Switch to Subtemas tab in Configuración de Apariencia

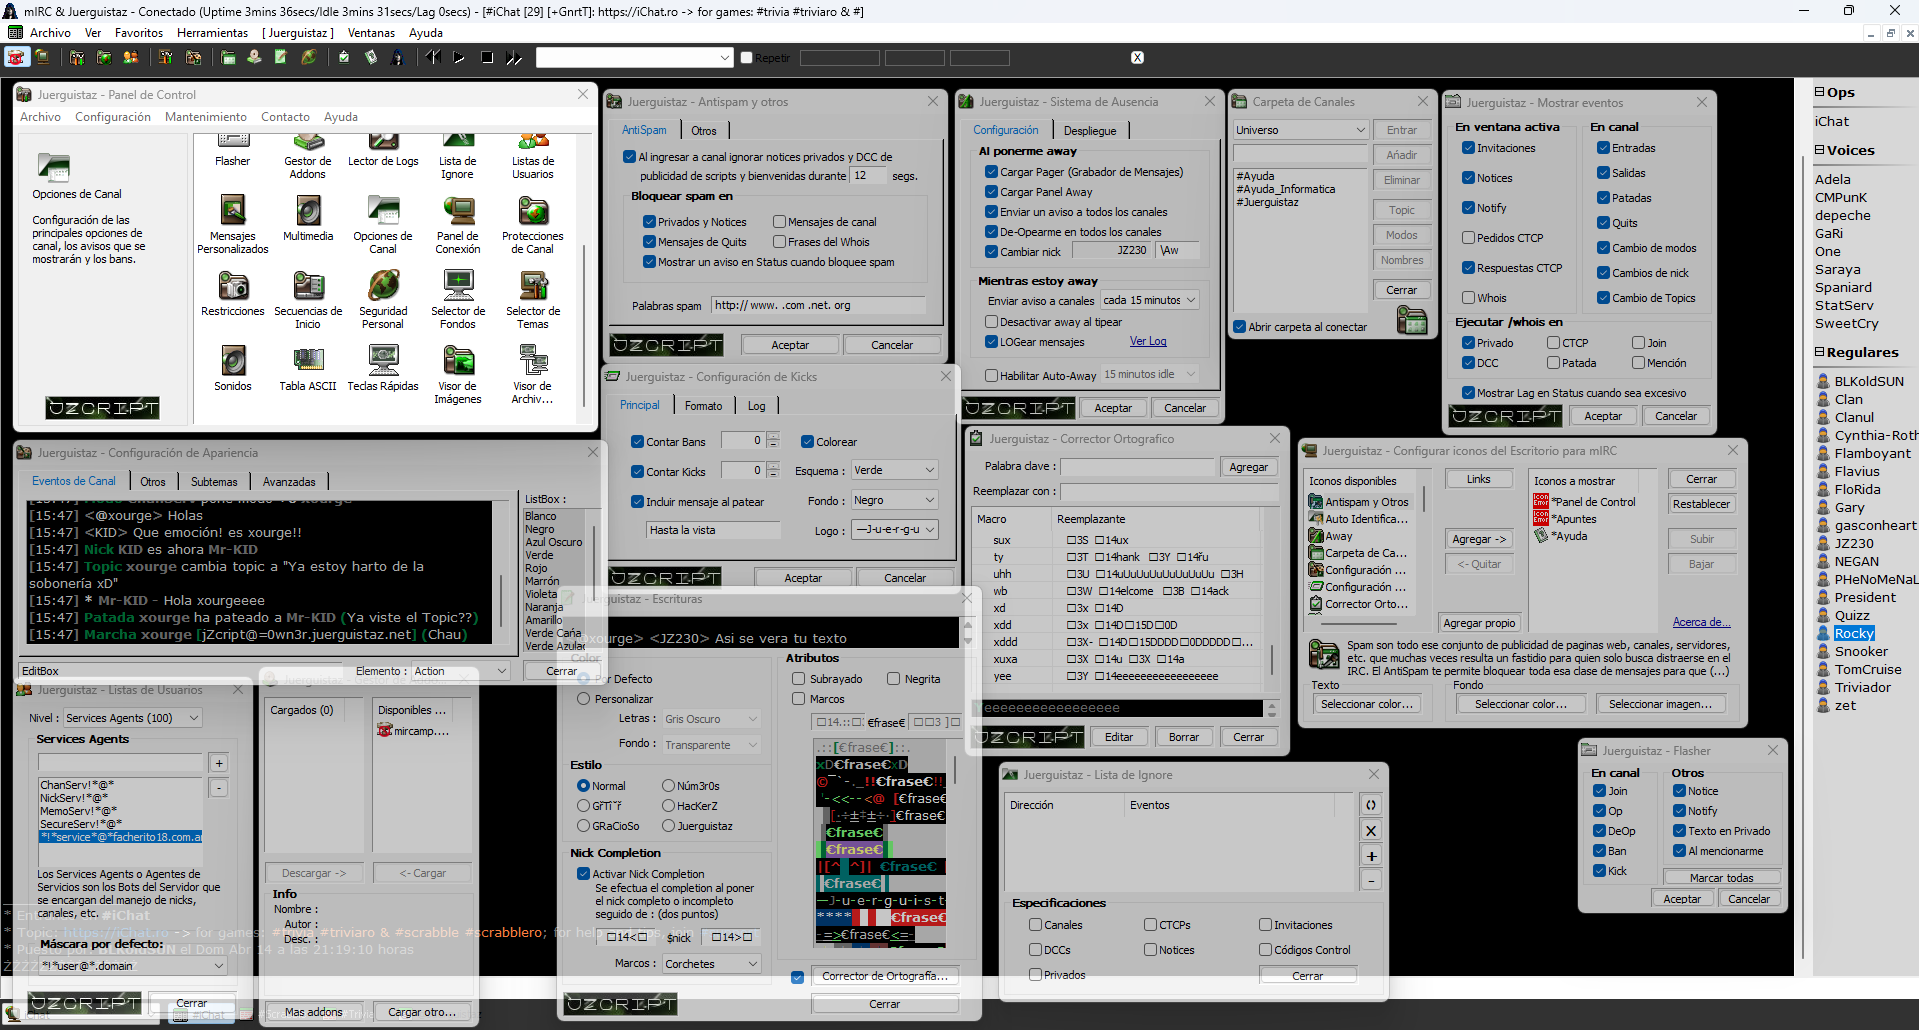click(x=214, y=482)
